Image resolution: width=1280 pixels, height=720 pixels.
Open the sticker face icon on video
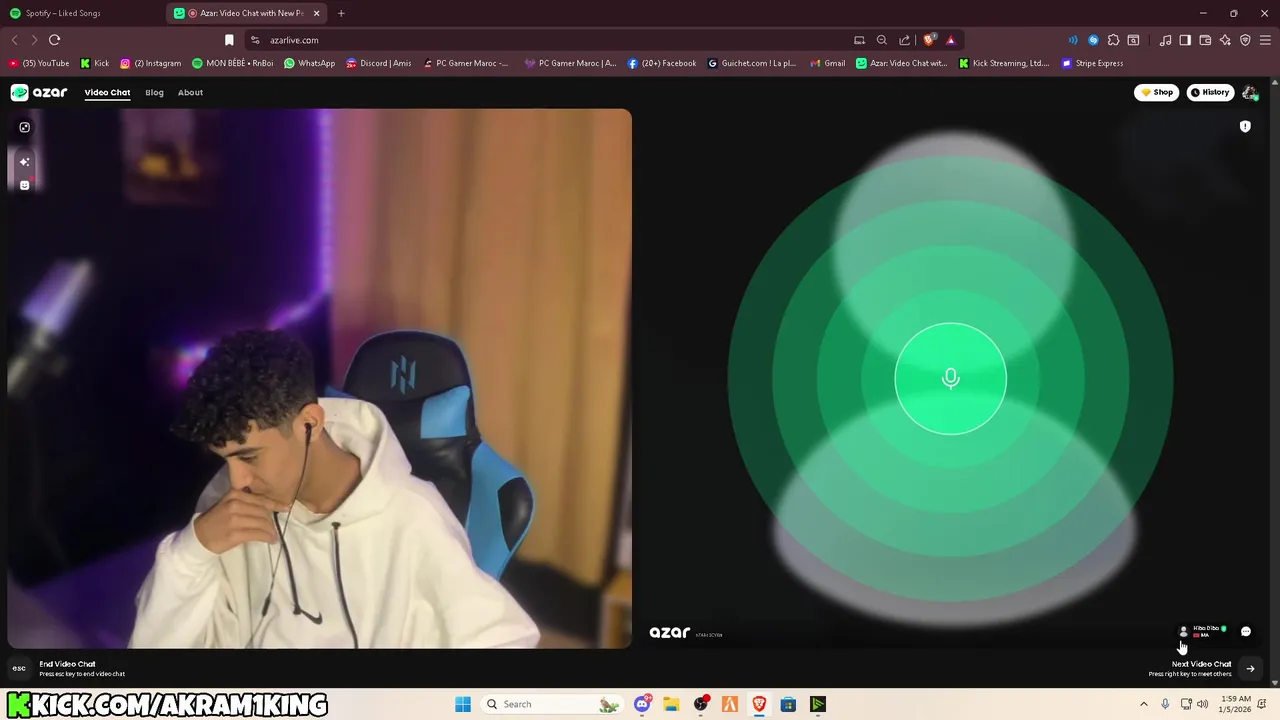(25, 184)
